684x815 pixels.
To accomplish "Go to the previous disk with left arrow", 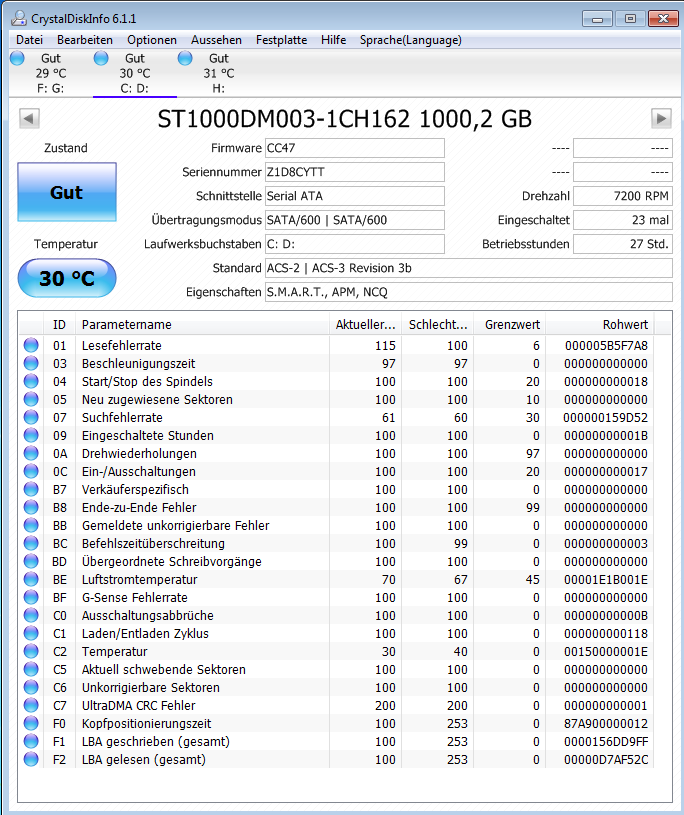I will click(29, 119).
